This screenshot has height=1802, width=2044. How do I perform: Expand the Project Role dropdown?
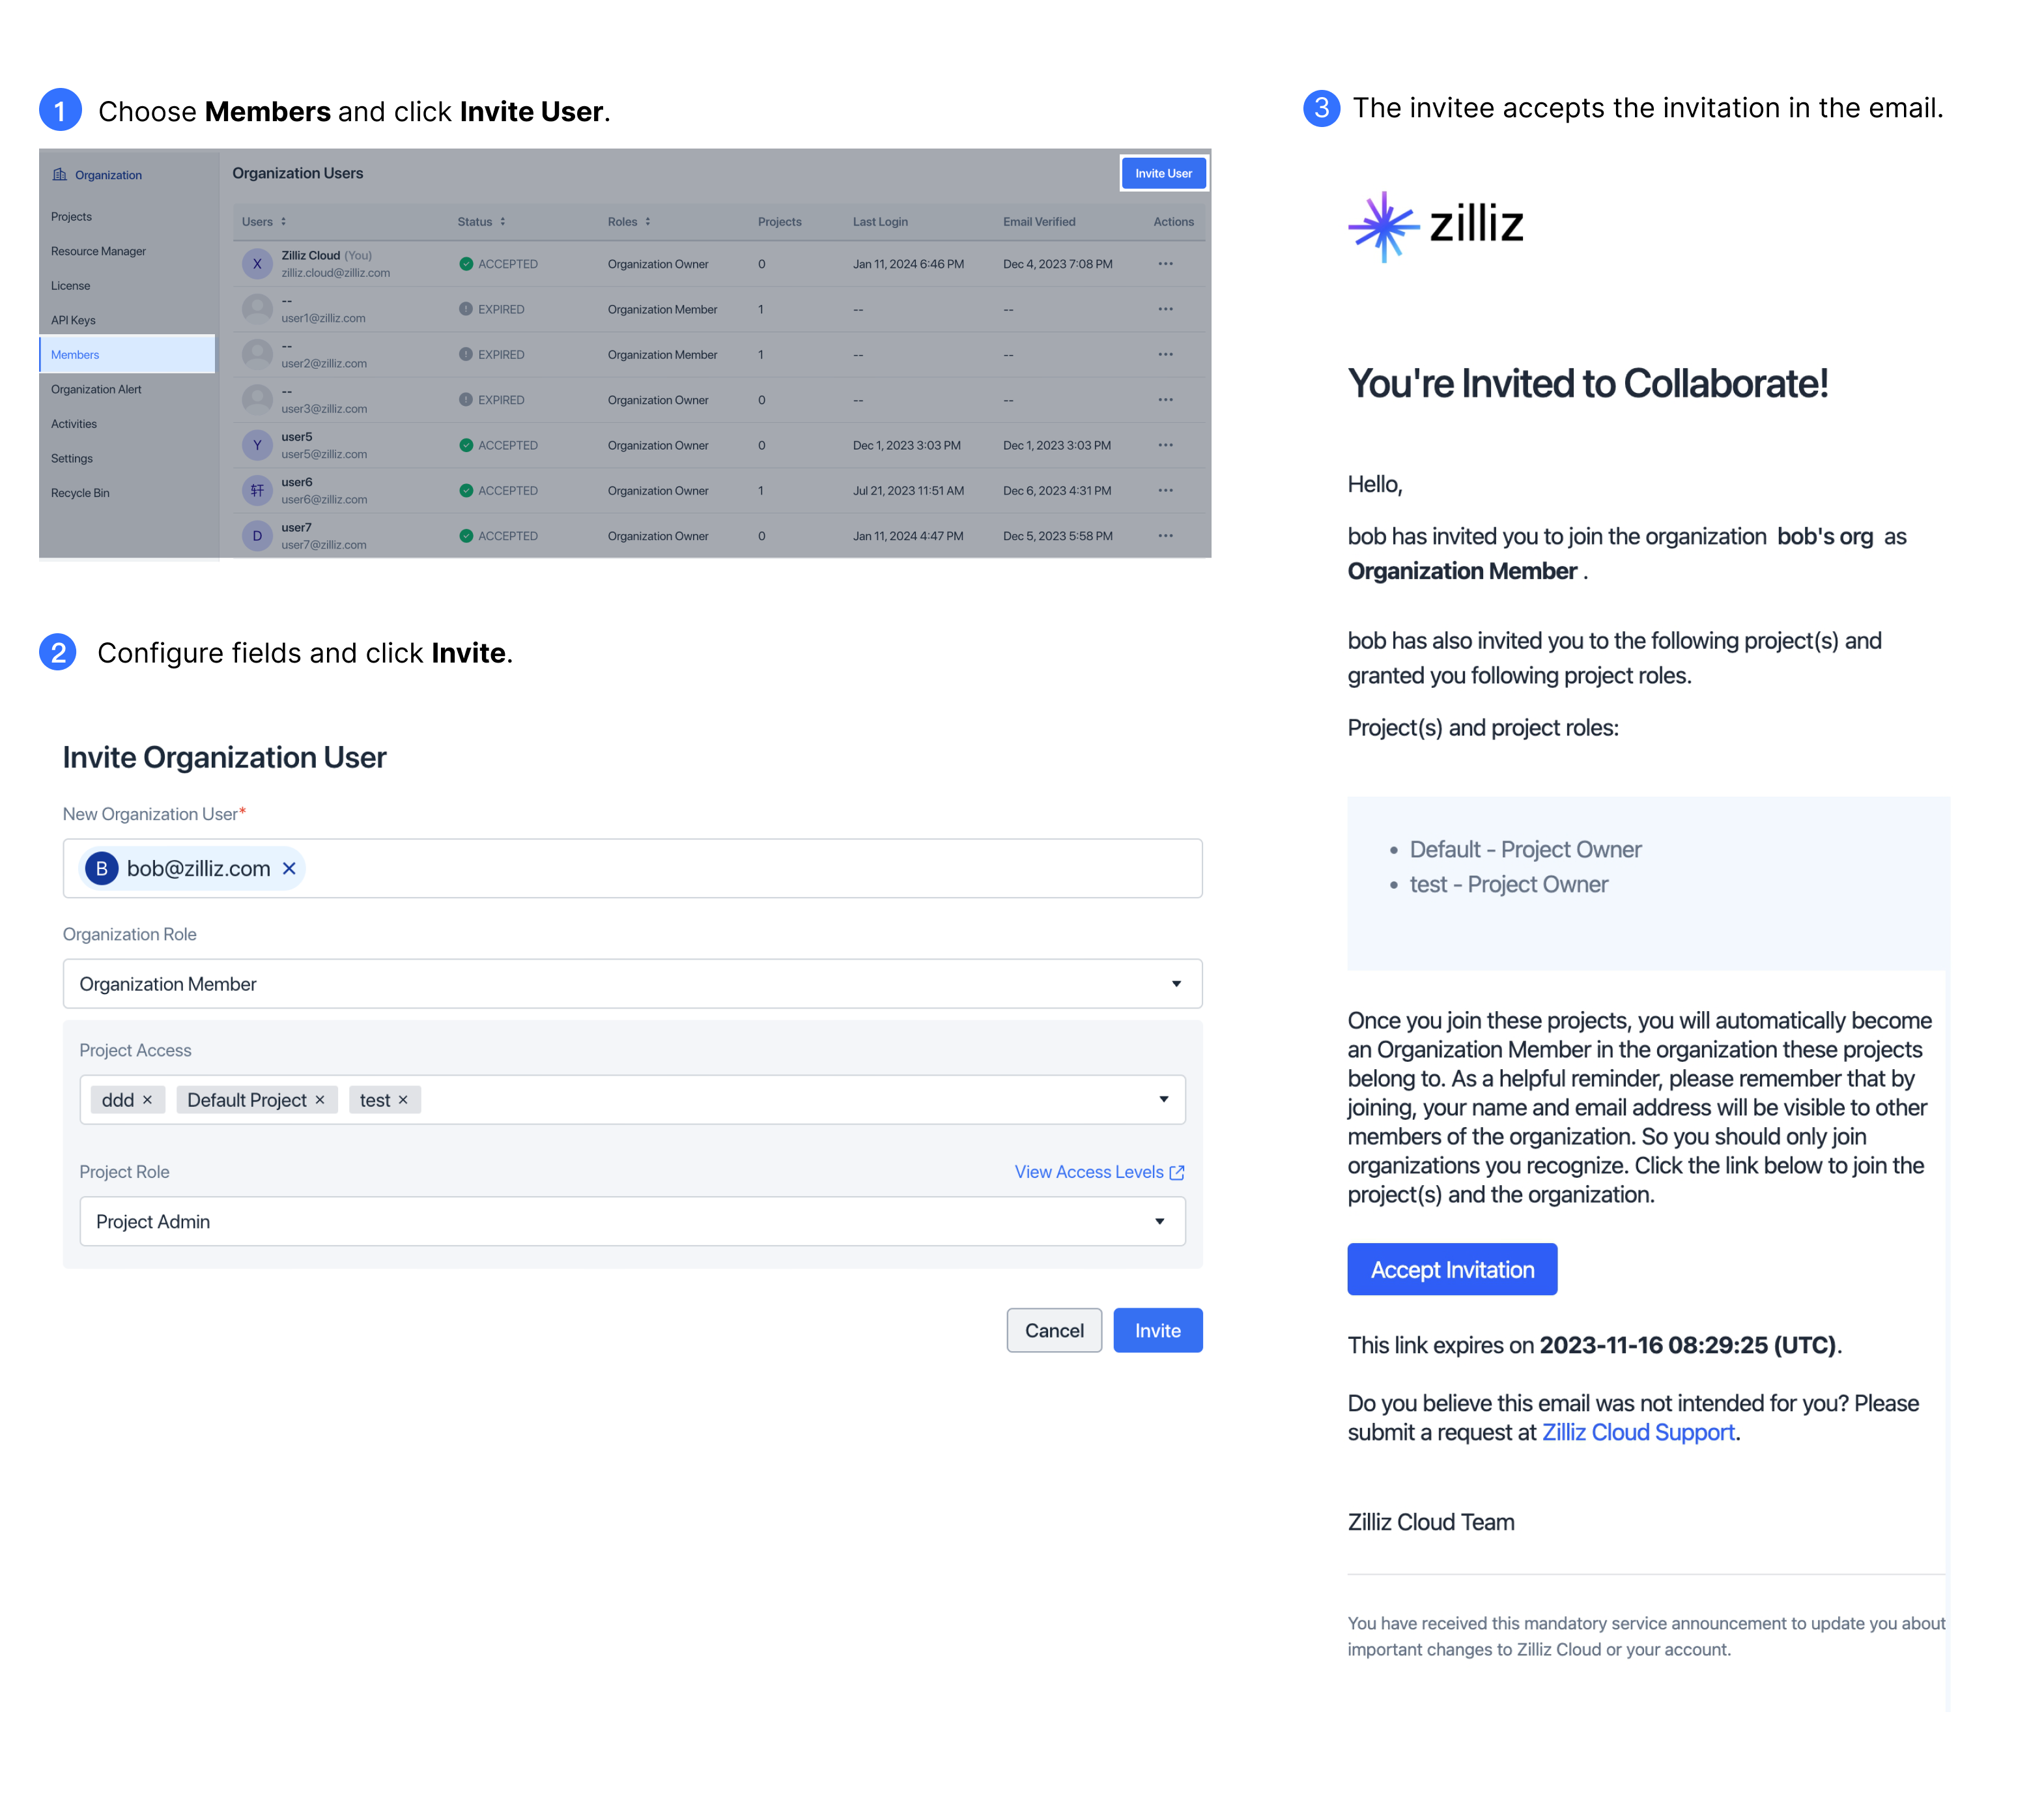(x=632, y=1222)
